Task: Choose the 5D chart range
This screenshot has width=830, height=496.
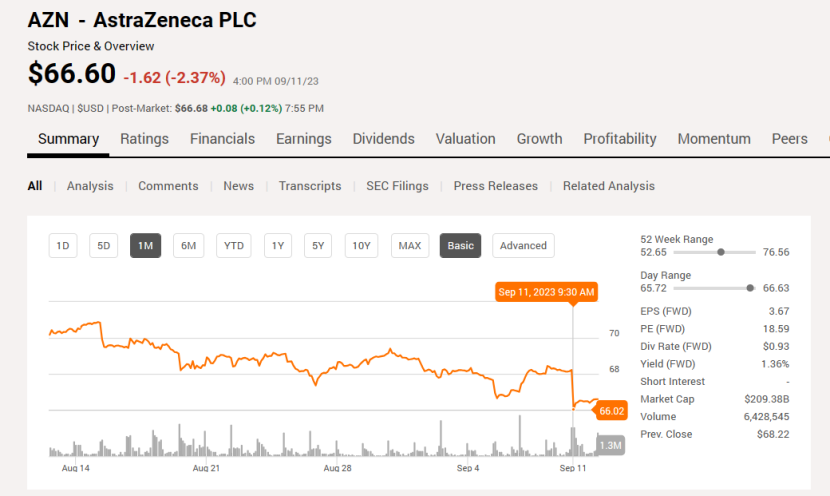Action: point(104,245)
